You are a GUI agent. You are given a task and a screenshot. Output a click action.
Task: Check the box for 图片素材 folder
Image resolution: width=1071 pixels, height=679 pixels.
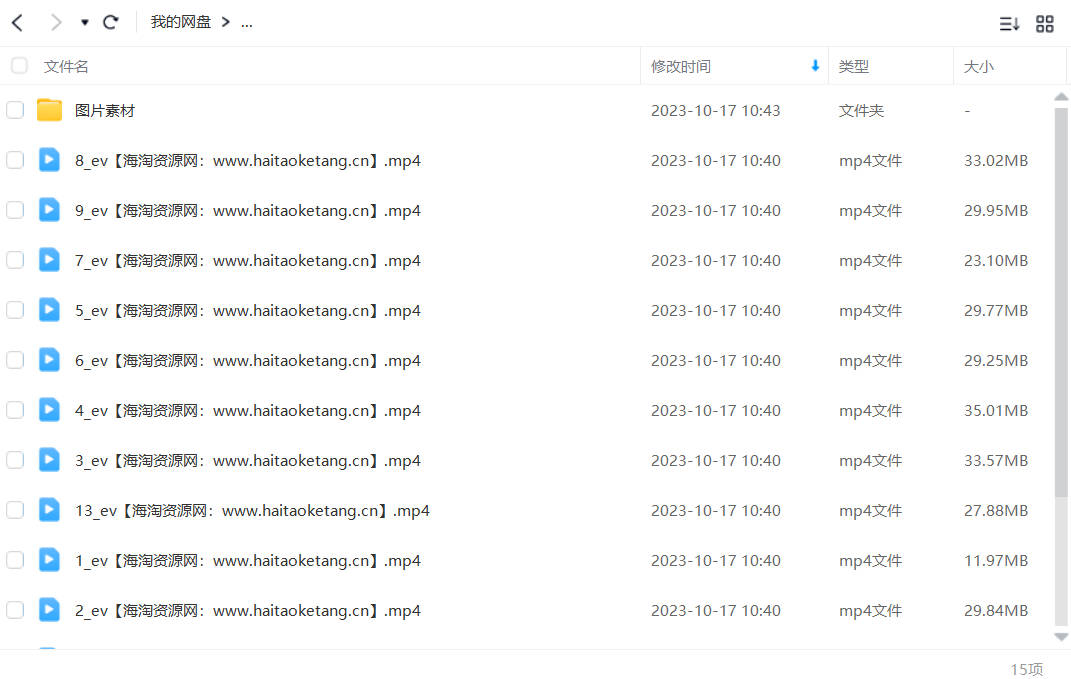click(15, 110)
